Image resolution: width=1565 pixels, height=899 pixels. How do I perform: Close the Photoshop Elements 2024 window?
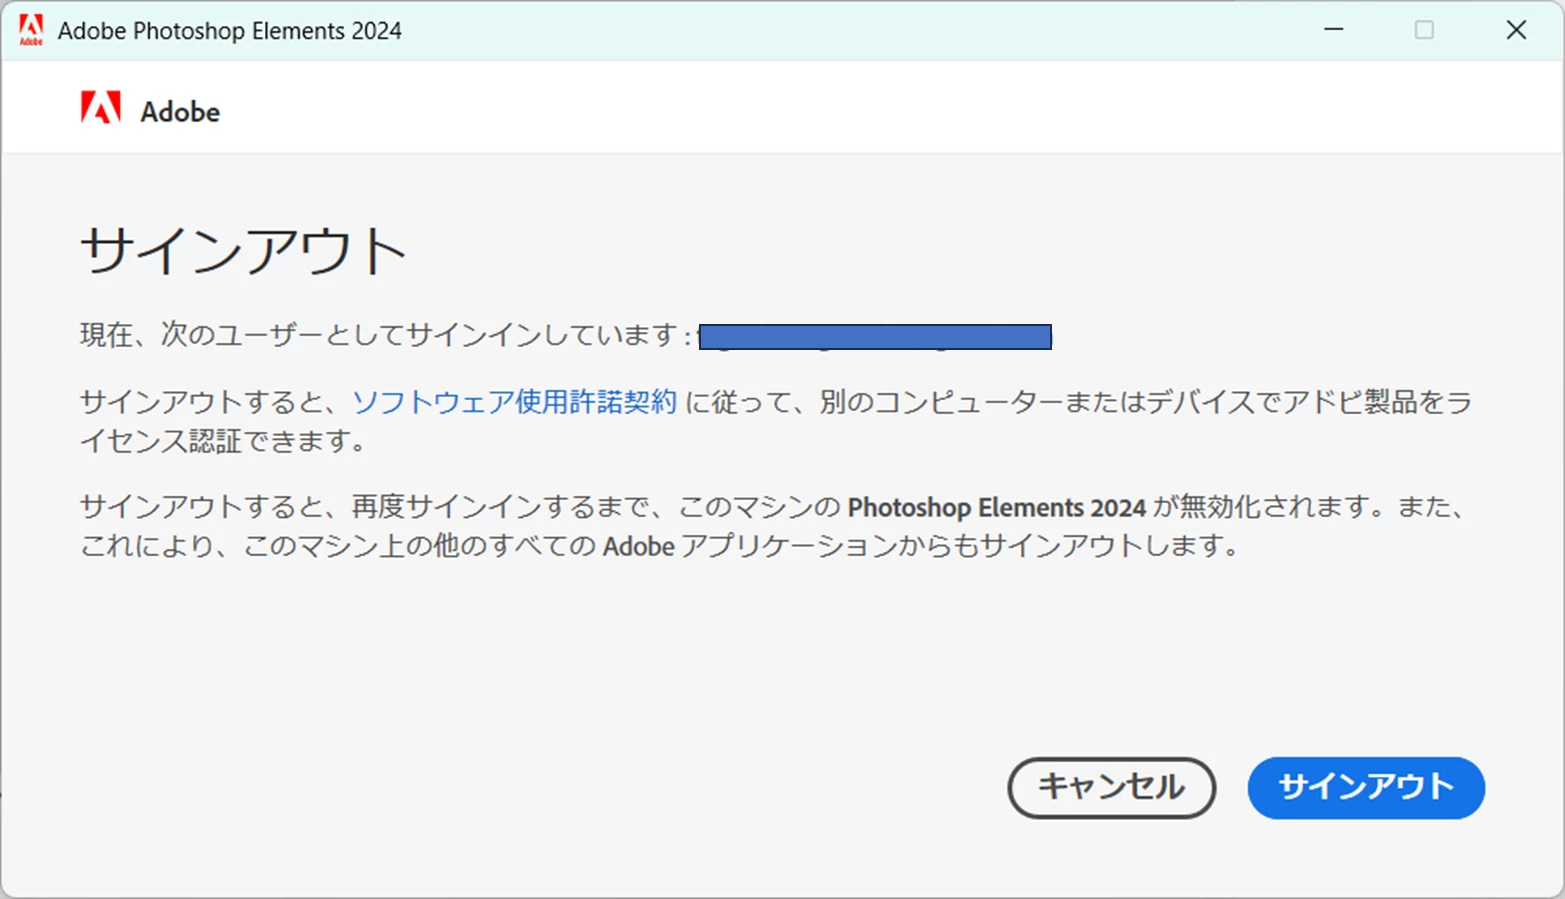(1516, 30)
